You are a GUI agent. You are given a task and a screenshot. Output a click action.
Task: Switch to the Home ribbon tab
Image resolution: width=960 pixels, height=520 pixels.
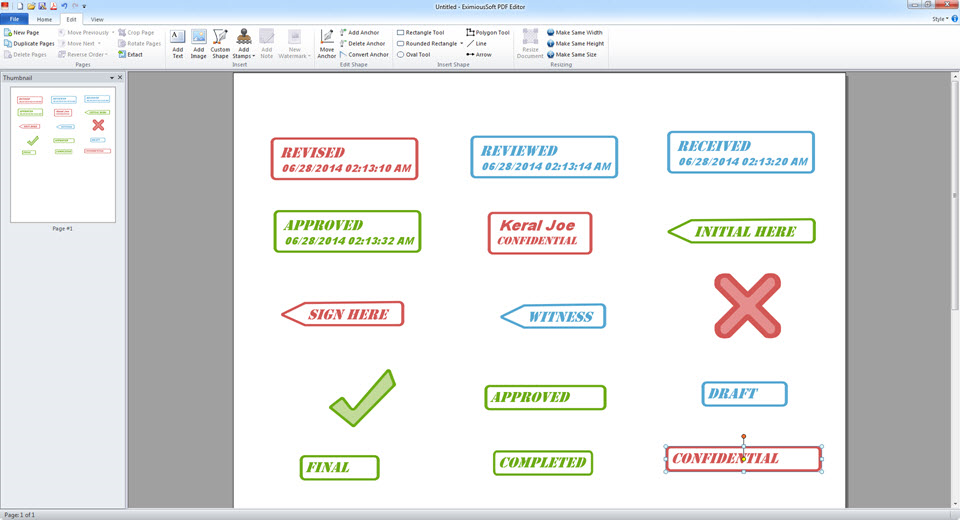[x=44, y=20]
